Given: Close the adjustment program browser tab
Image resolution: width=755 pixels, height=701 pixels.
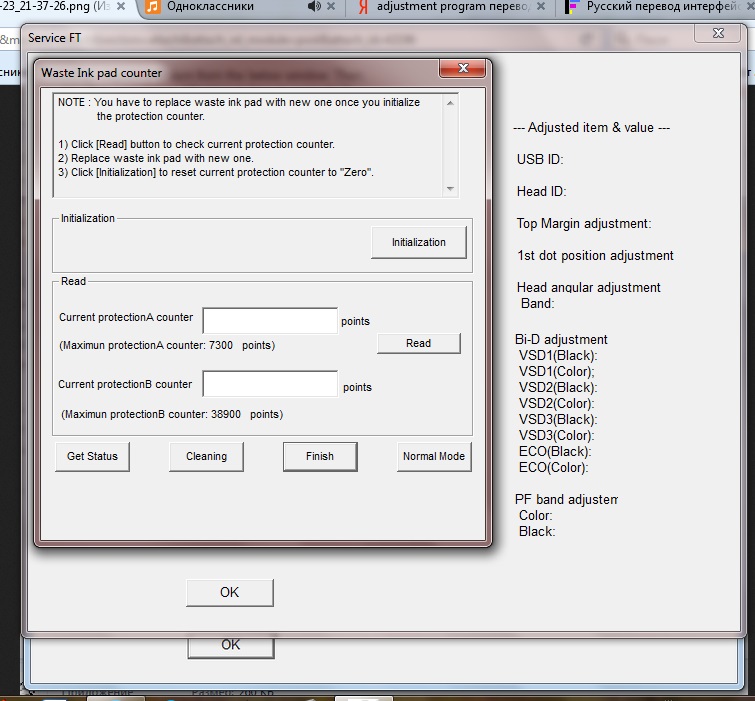Looking at the screenshot, I should [541, 6].
